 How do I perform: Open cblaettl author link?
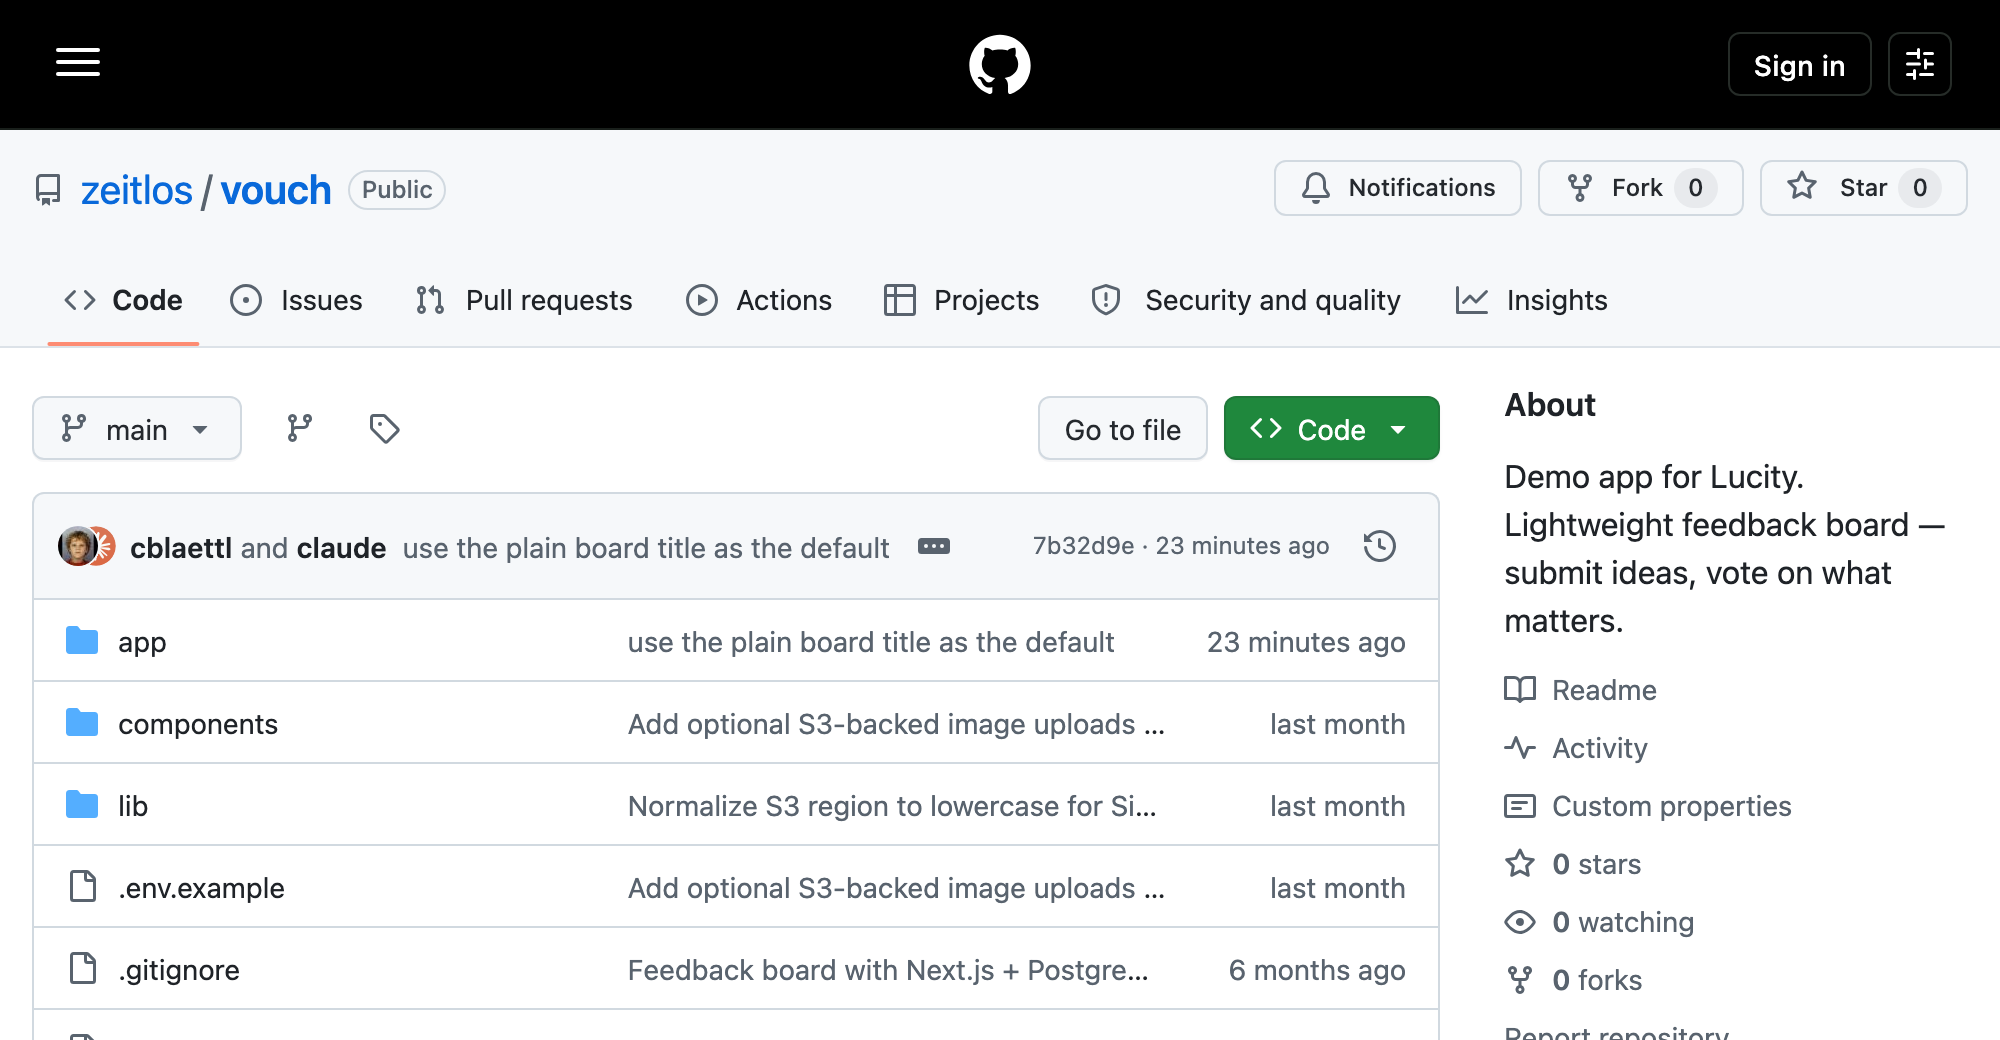point(181,548)
